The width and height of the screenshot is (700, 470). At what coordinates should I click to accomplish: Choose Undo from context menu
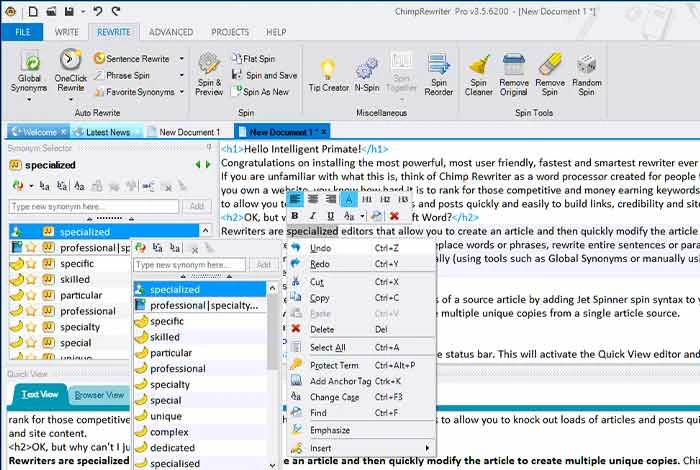click(x=361, y=248)
